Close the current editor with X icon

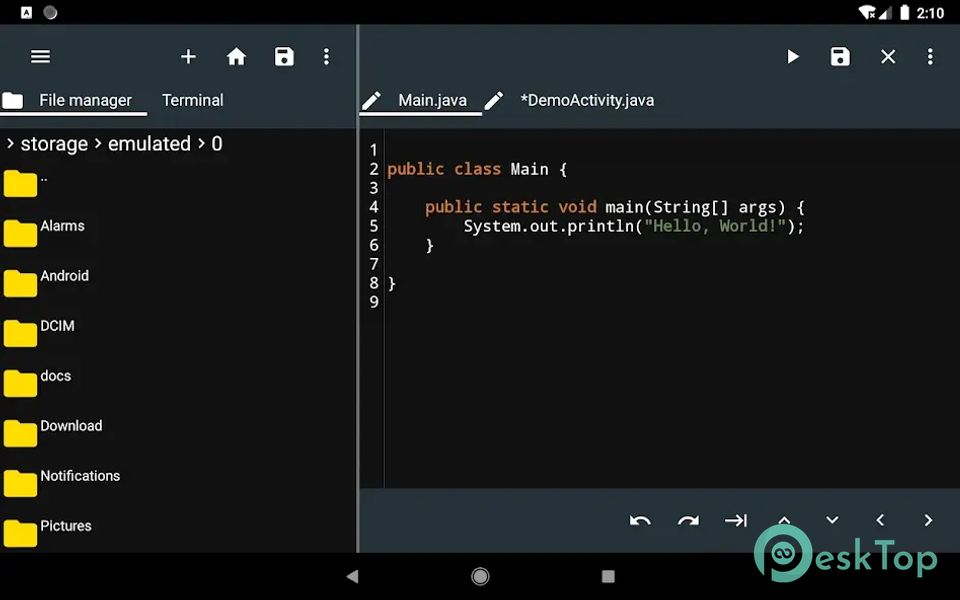(x=888, y=57)
